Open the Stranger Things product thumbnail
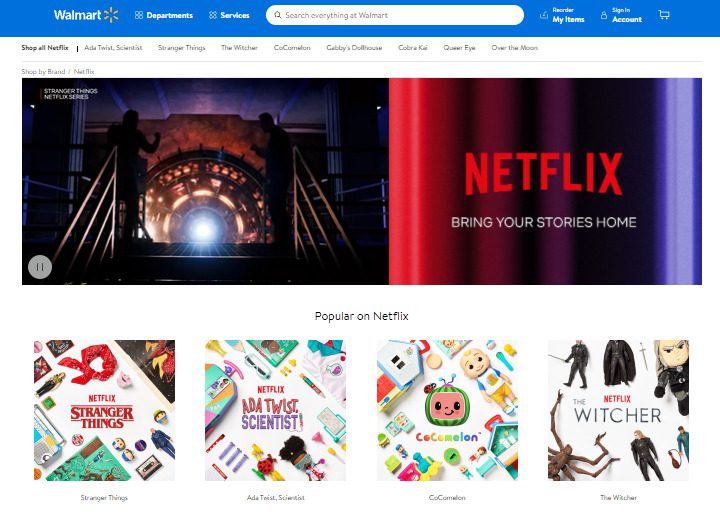Image resolution: width=720 pixels, height=515 pixels. click(104, 410)
